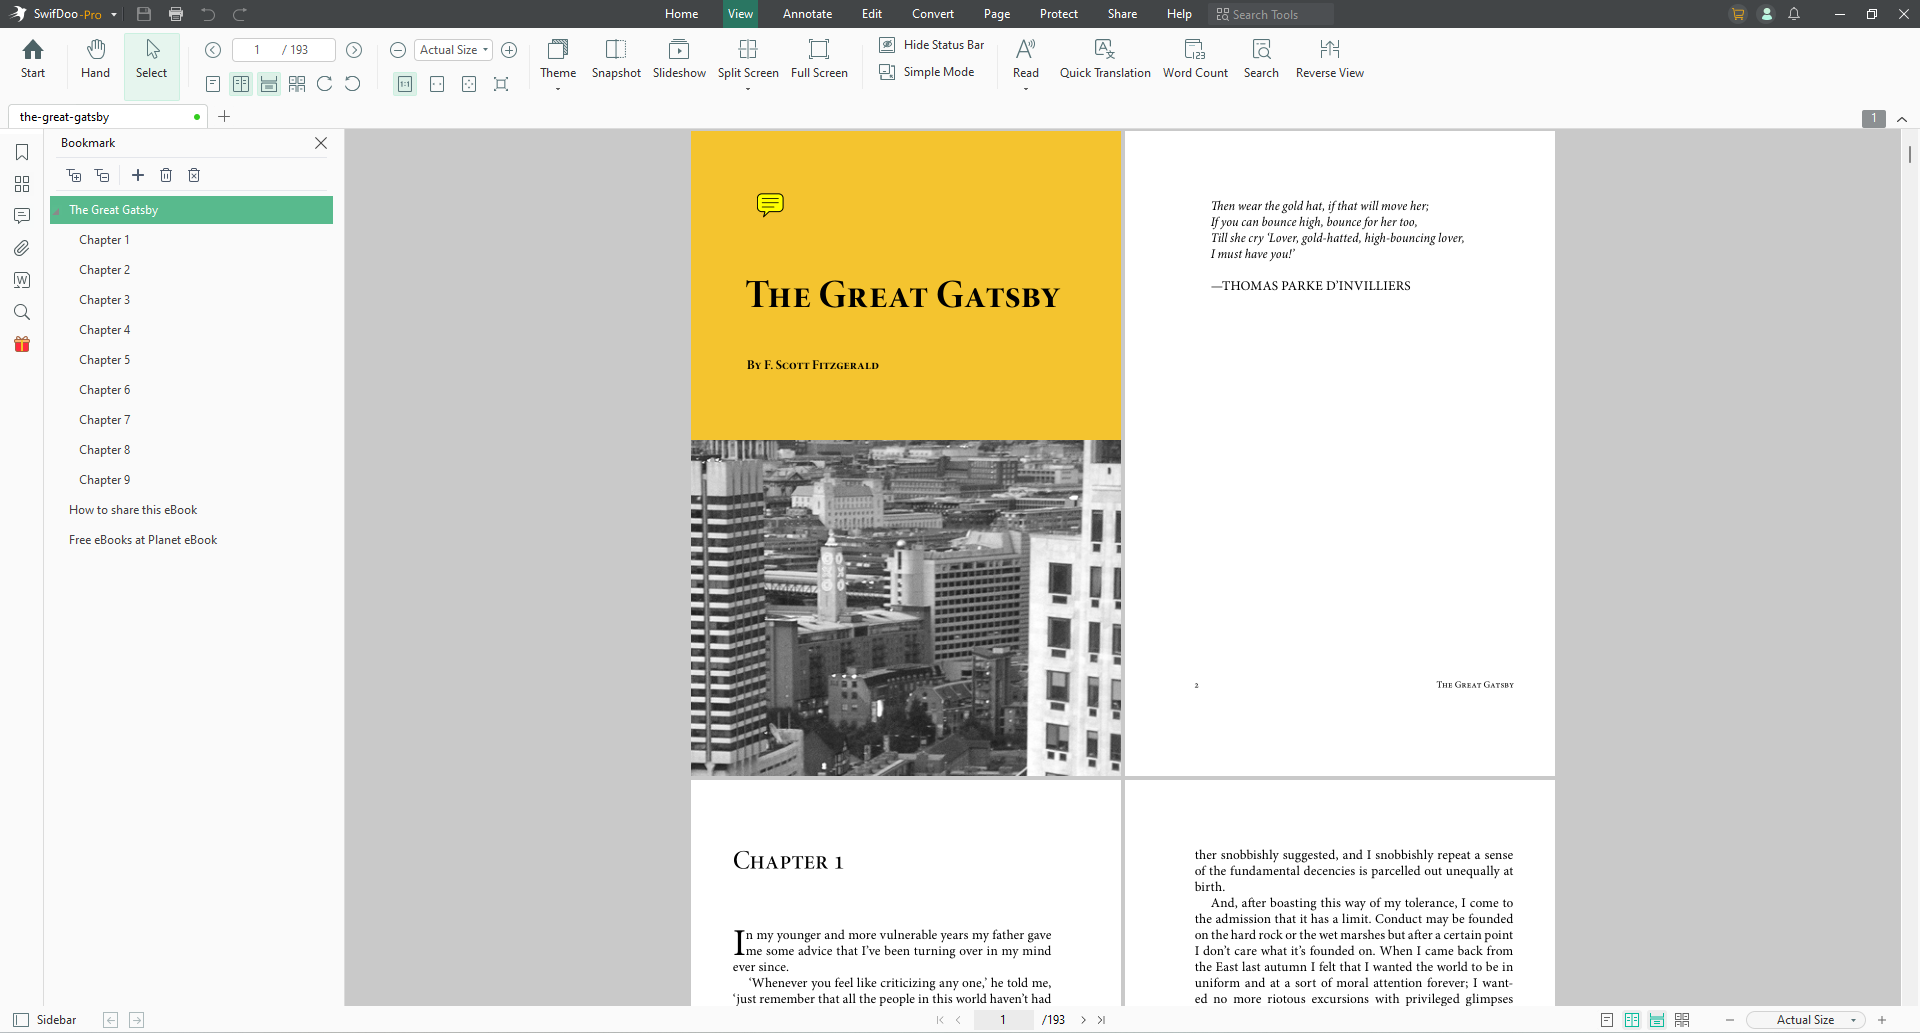This screenshot has height=1033, width=1920.
Task: Click the Search Tools field
Action: (1271, 14)
